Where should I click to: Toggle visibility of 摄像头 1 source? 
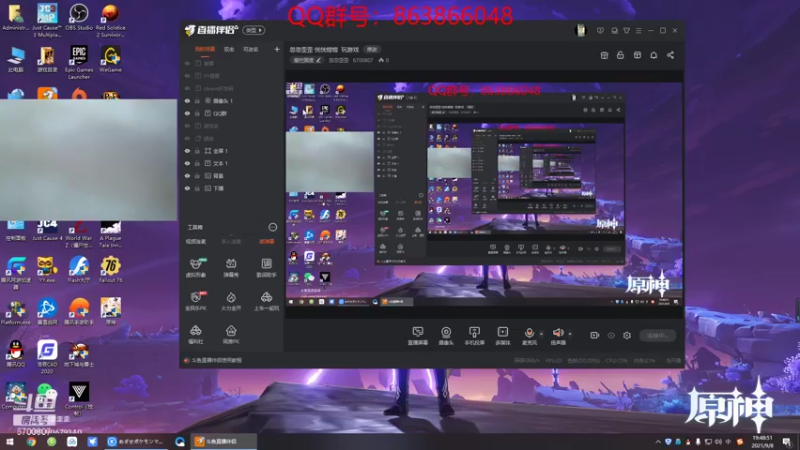coord(187,101)
